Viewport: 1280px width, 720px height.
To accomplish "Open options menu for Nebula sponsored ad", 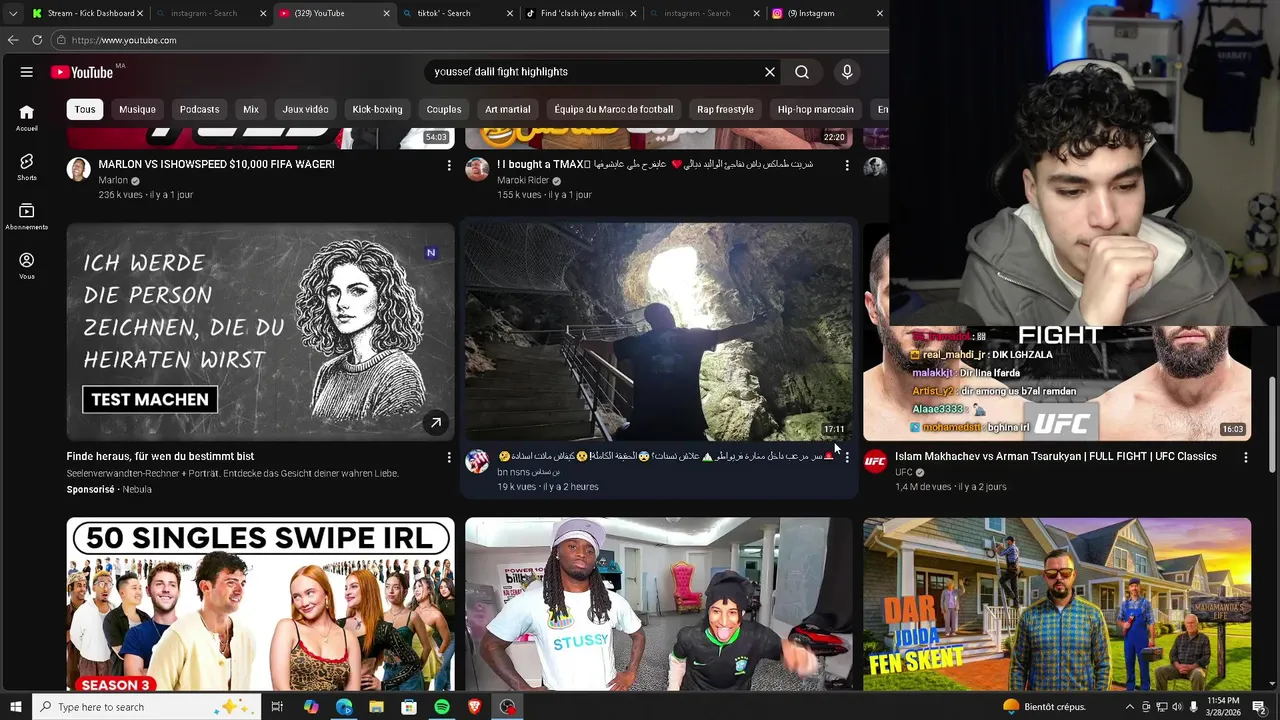I will click(448, 457).
